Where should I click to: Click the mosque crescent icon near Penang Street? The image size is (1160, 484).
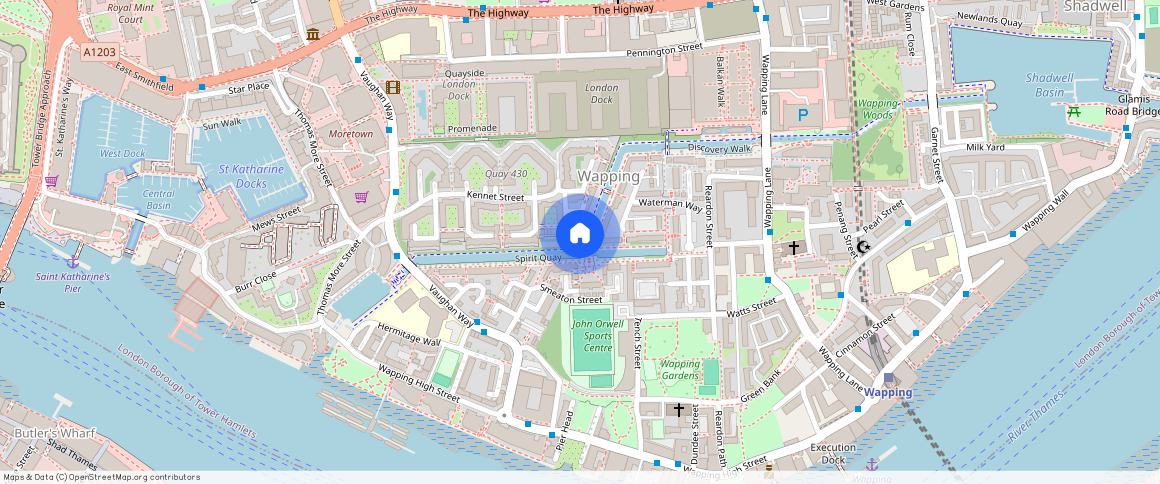pyautogui.click(x=863, y=246)
